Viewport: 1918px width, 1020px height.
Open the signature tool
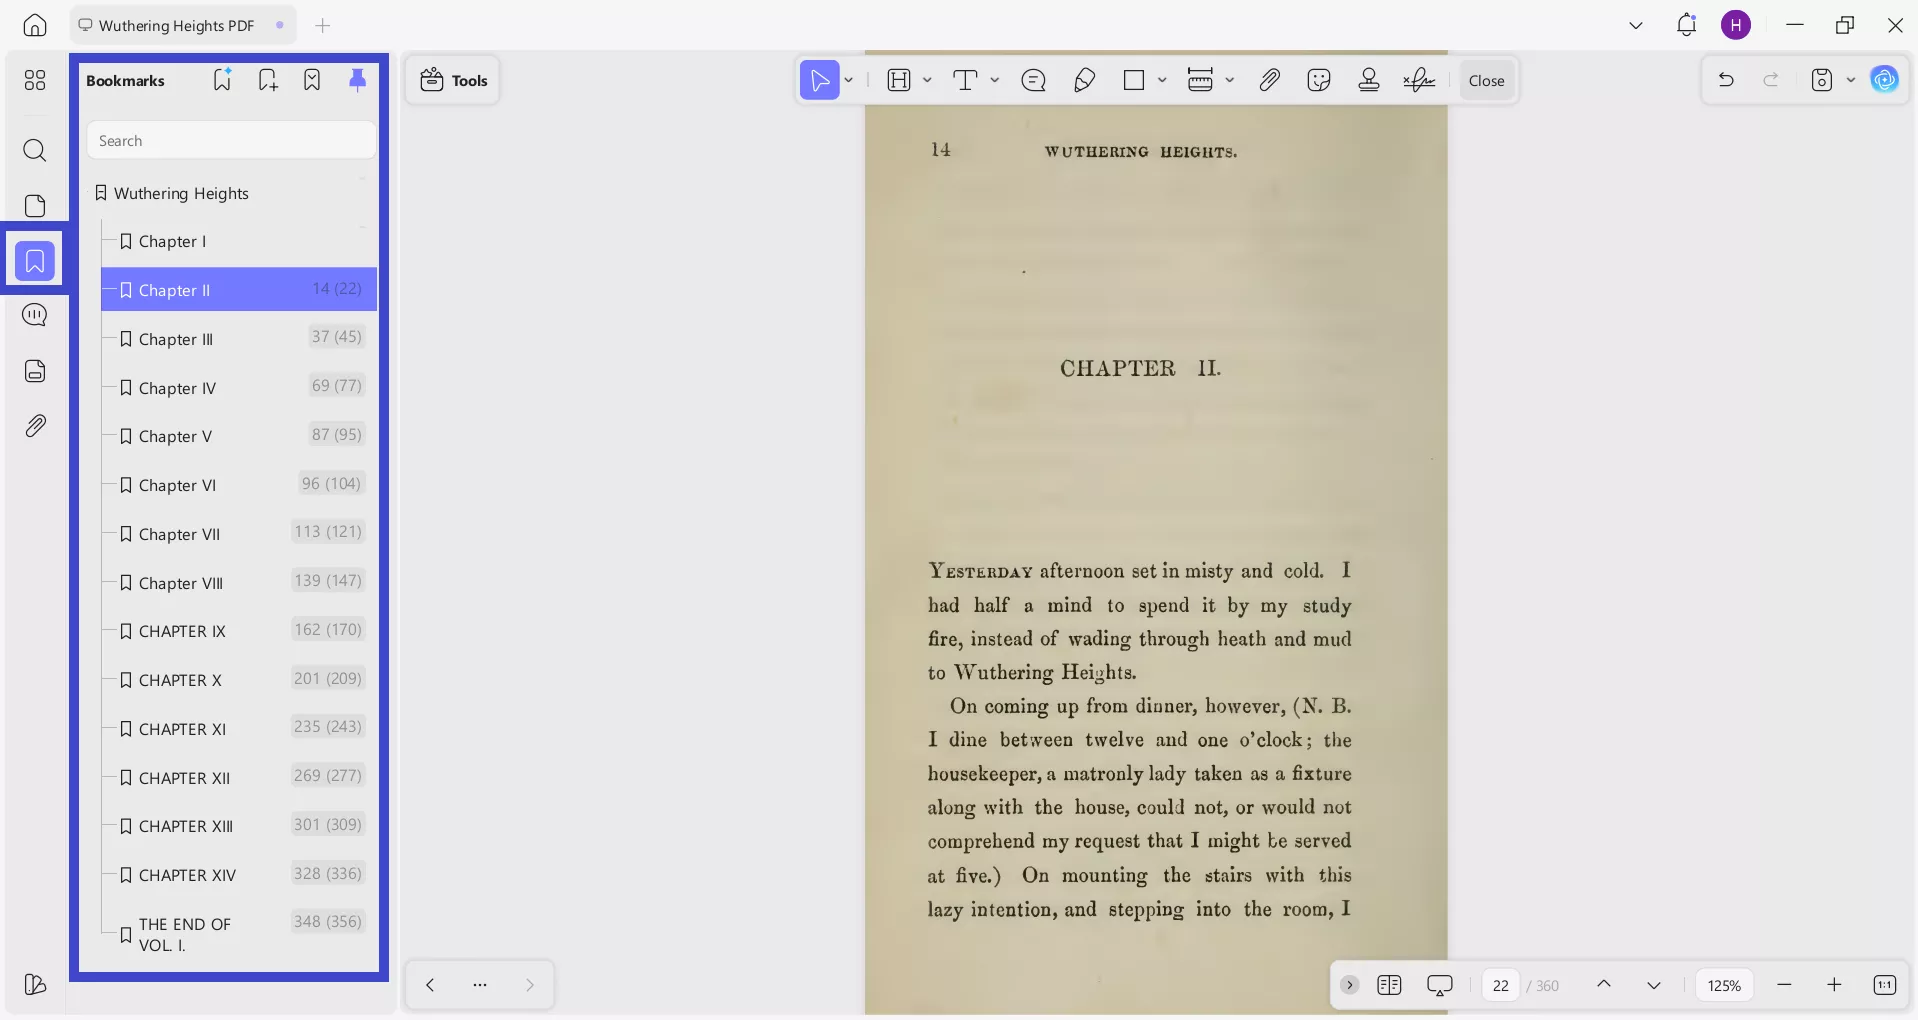1419,80
